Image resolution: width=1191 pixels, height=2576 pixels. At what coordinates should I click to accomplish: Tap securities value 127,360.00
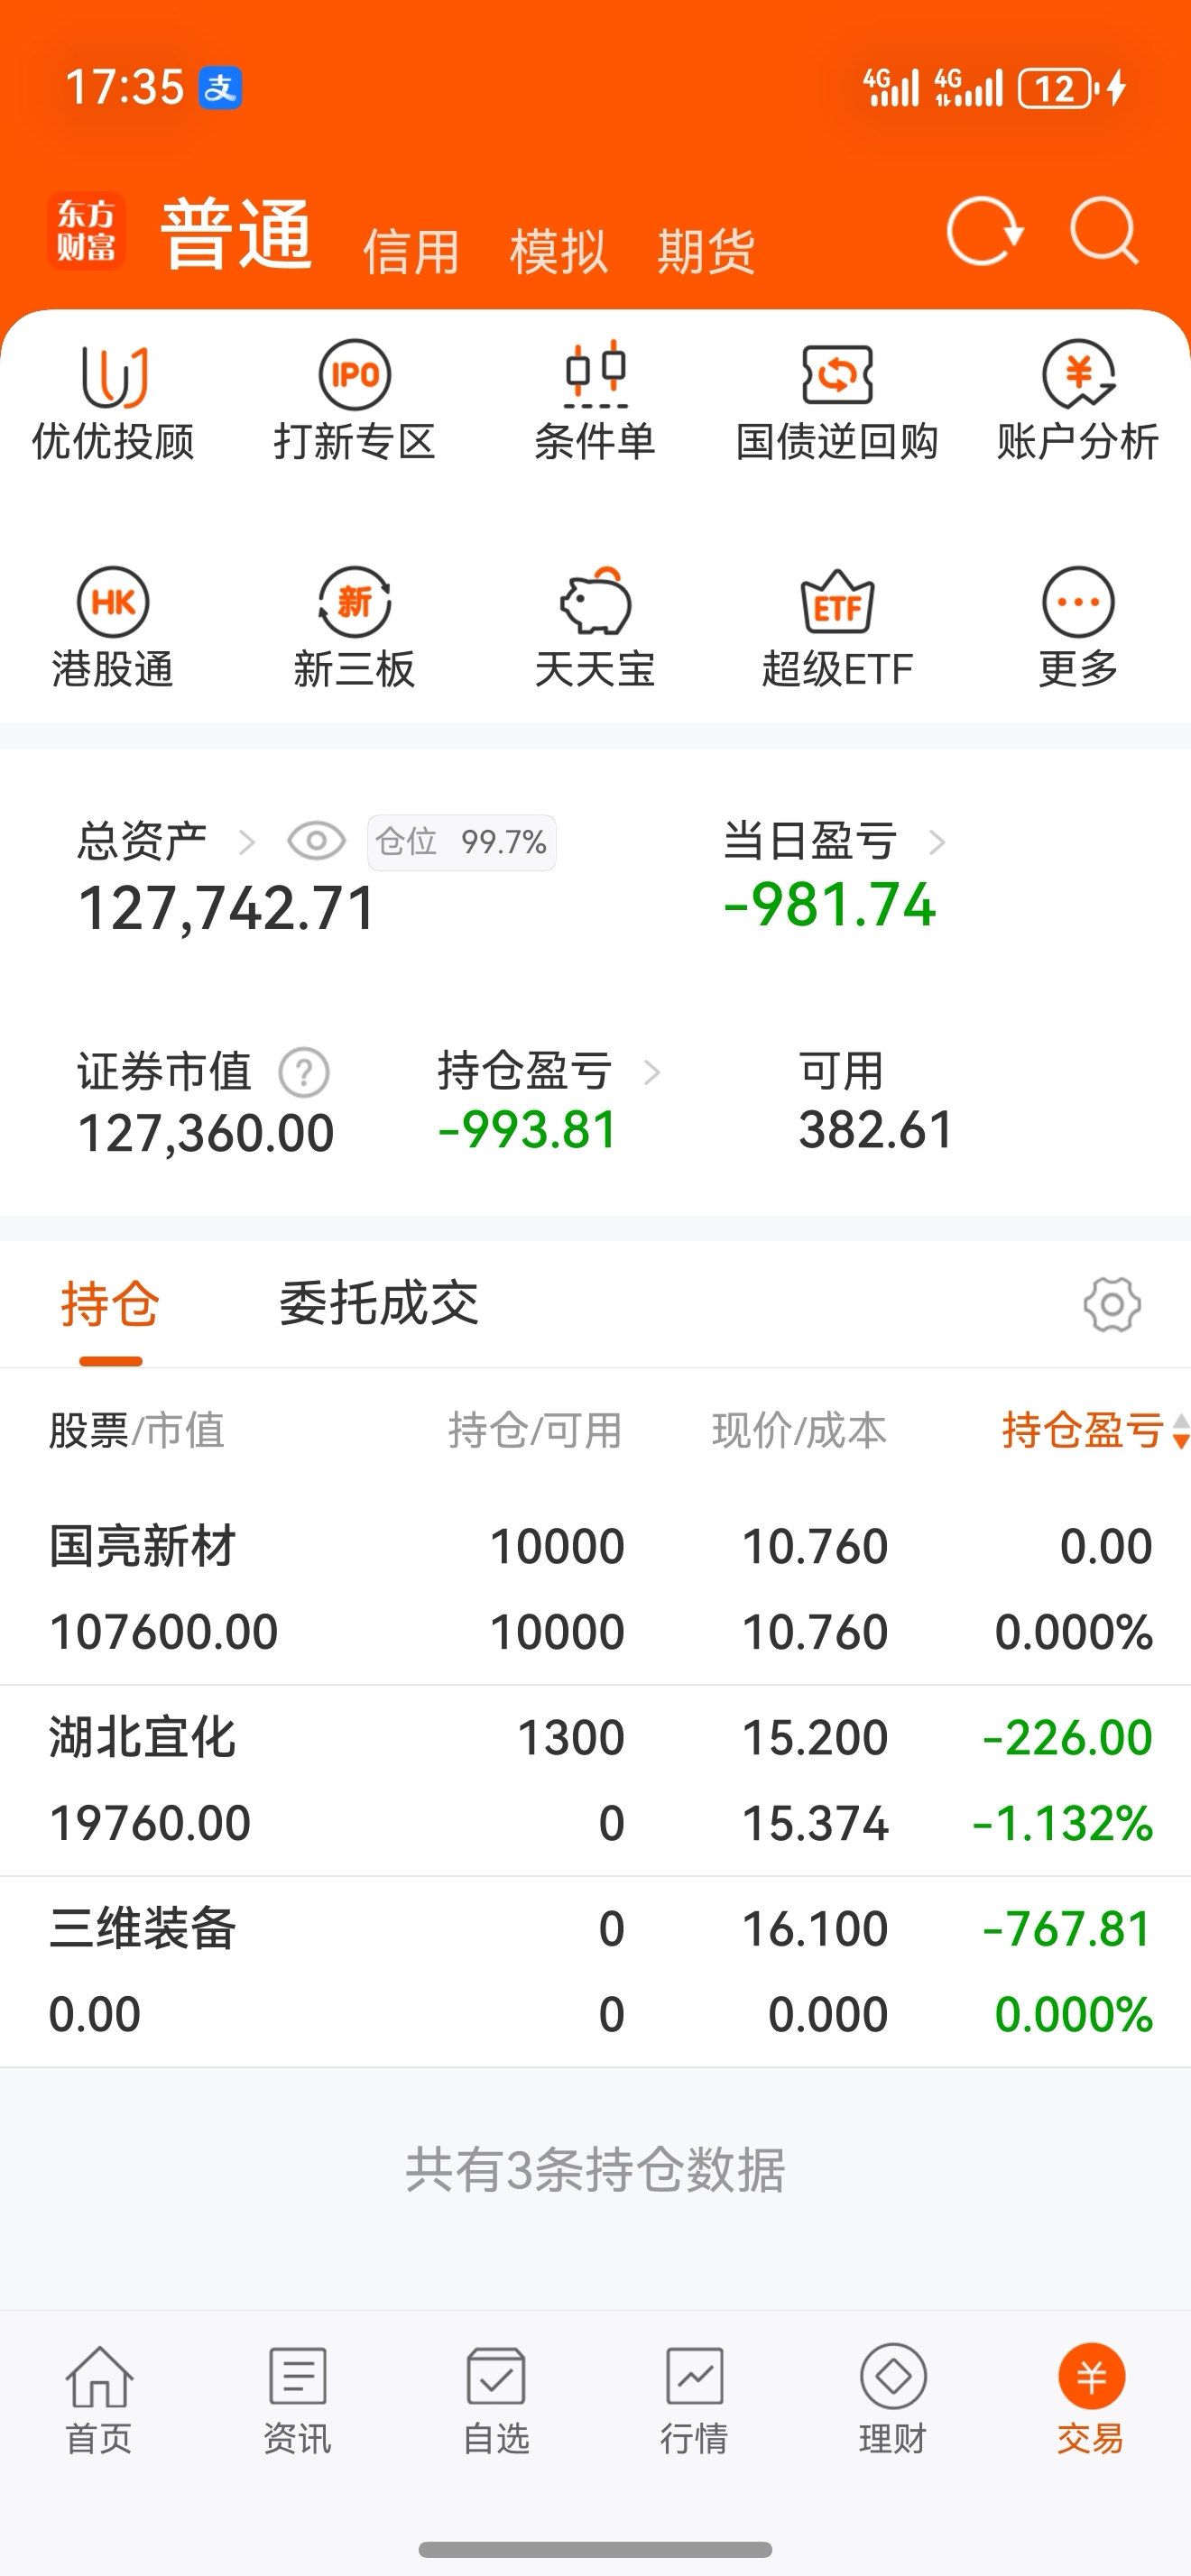pyautogui.click(x=206, y=1134)
